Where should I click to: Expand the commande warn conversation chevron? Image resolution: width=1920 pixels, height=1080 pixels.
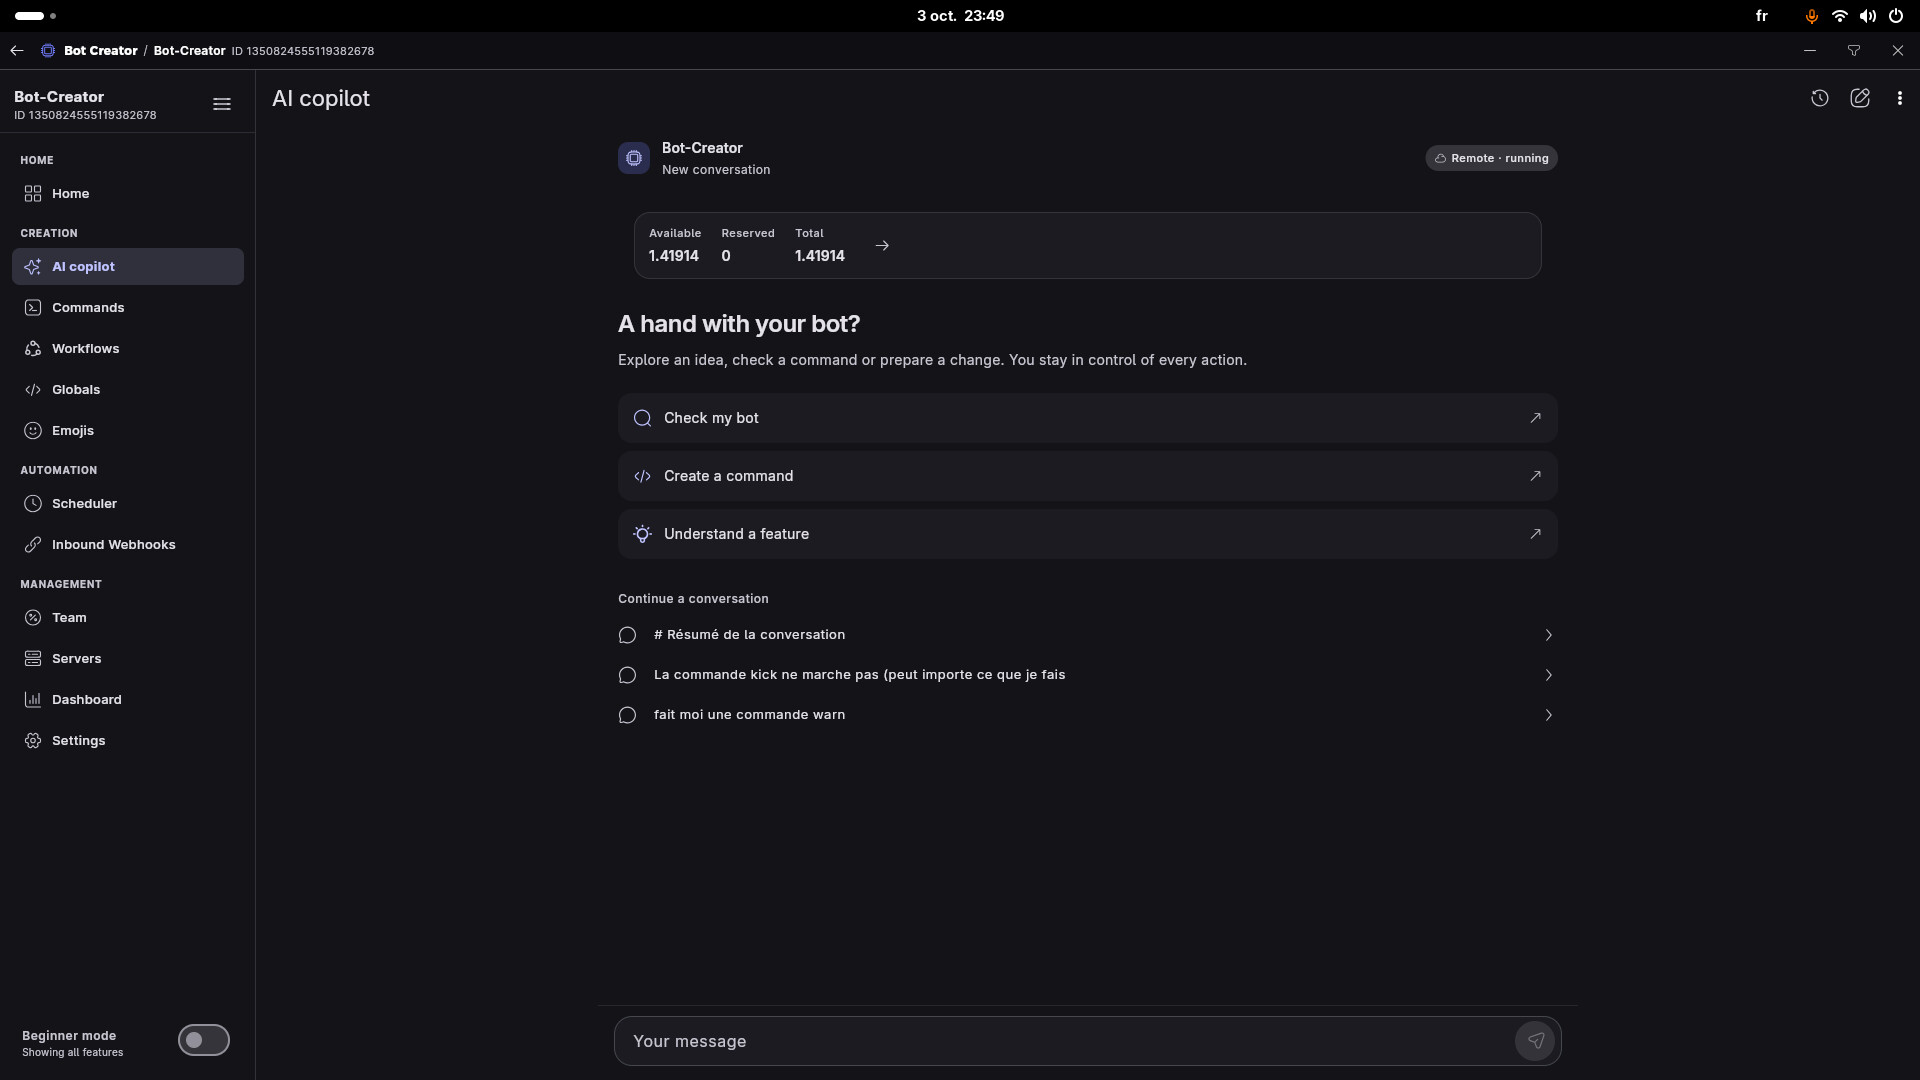point(1548,715)
